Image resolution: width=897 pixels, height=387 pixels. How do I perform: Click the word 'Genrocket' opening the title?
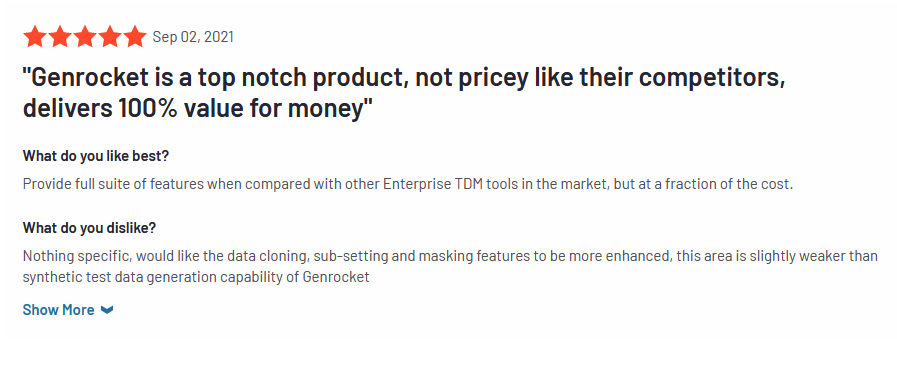[x=85, y=78]
